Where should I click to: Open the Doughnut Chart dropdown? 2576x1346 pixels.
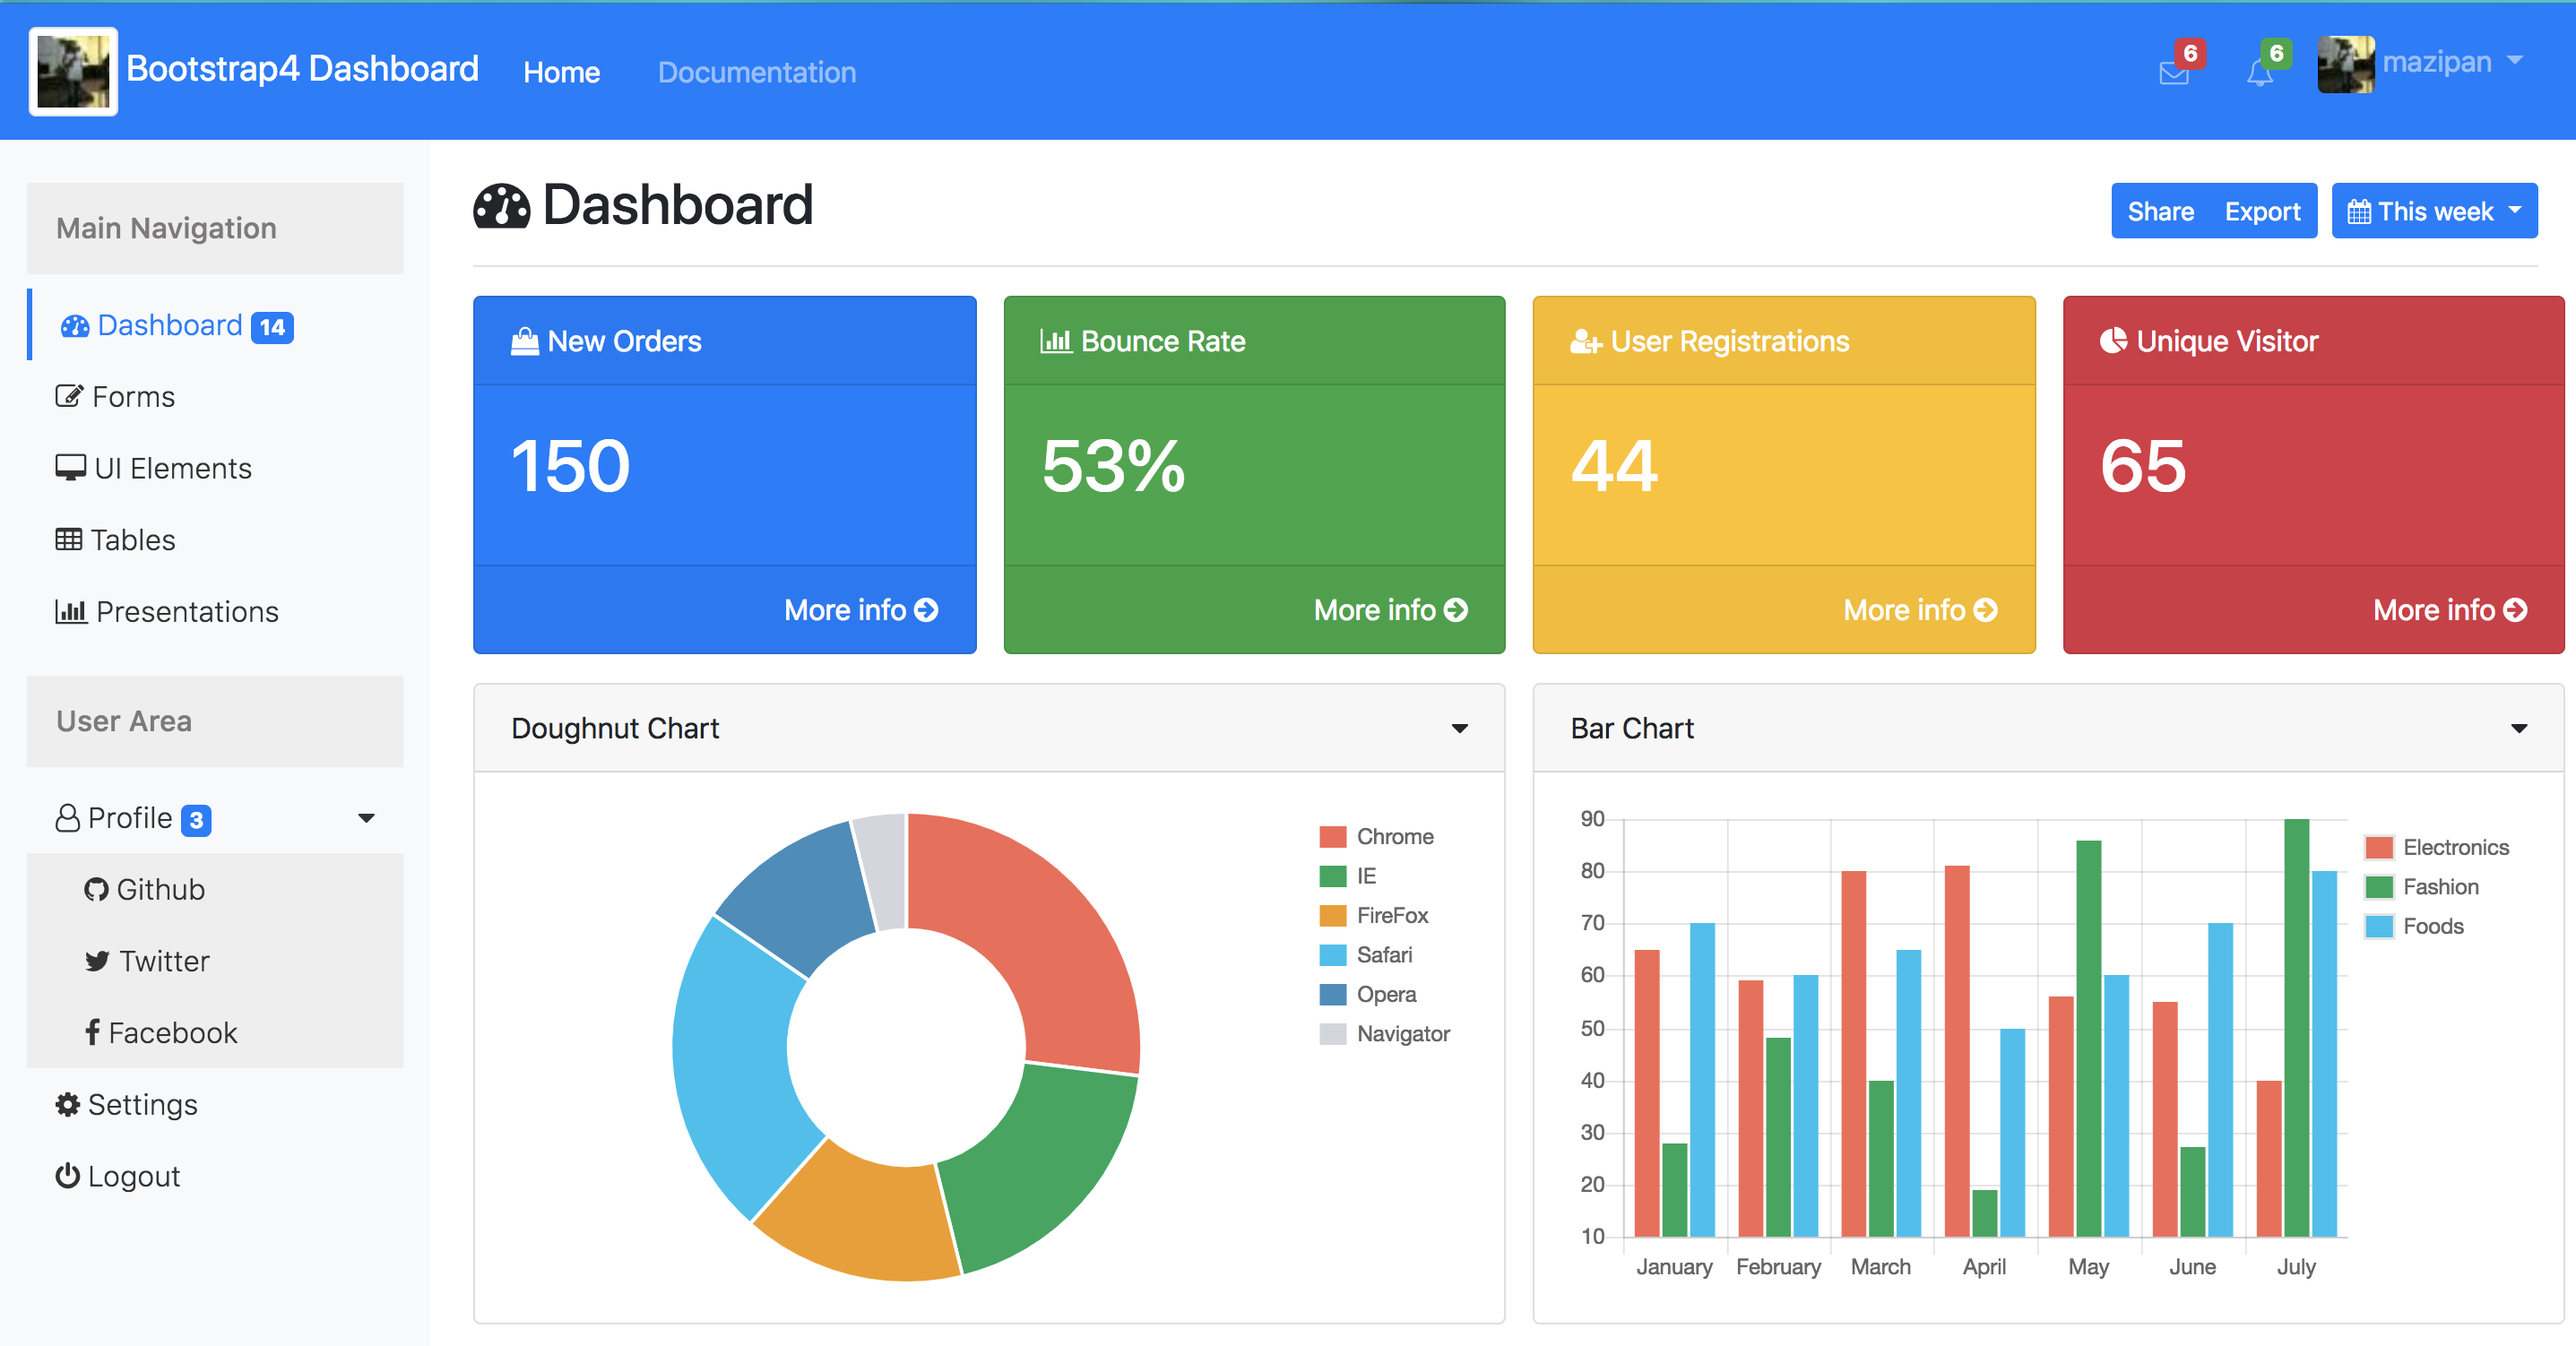[1460, 728]
